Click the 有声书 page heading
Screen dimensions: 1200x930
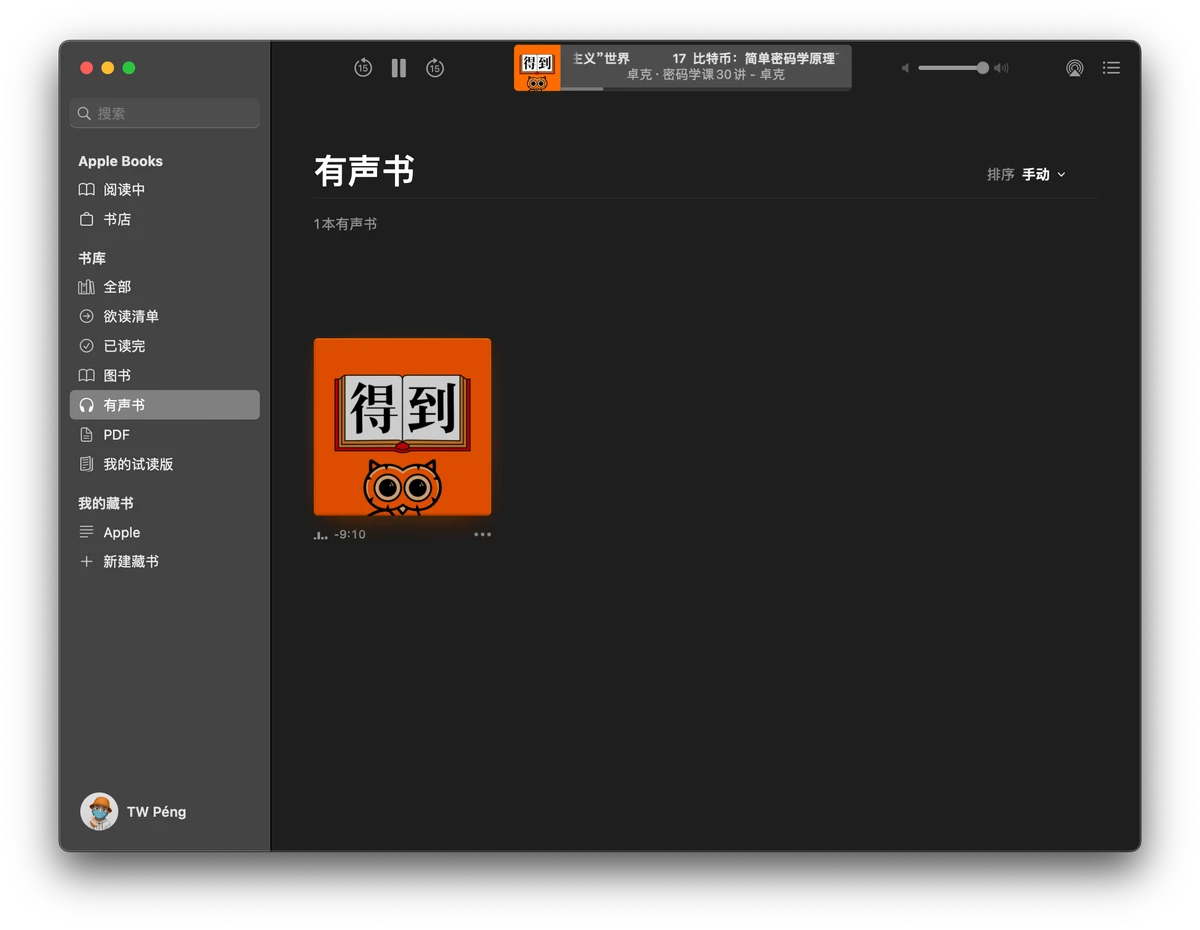364,171
